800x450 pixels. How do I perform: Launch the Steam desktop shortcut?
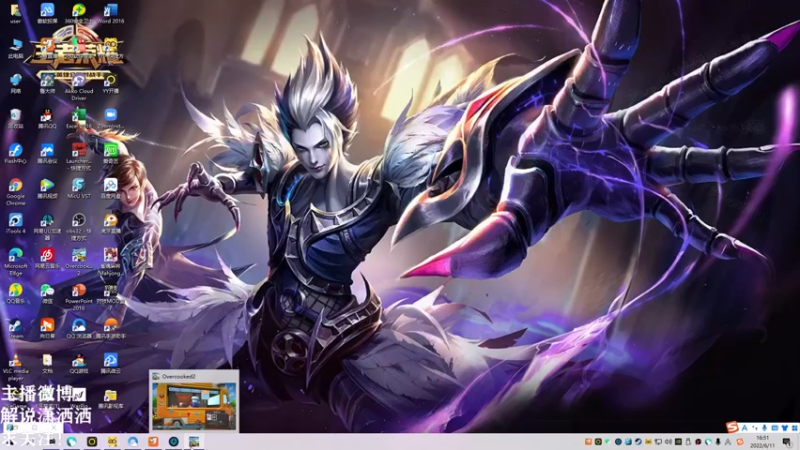(15, 329)
